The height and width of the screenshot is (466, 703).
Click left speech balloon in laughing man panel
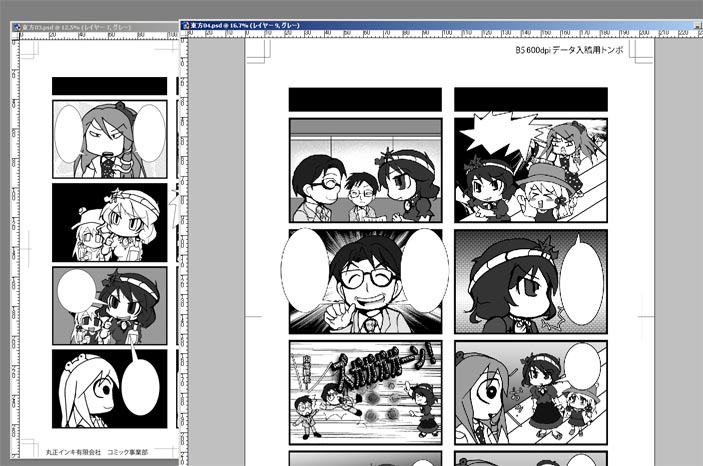[306, 270]
